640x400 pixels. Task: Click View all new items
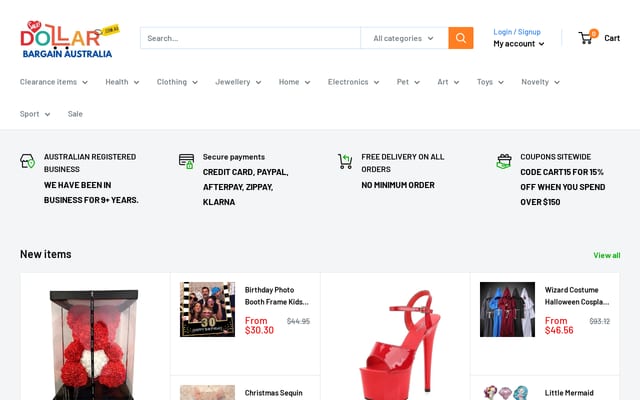[607, 255]
